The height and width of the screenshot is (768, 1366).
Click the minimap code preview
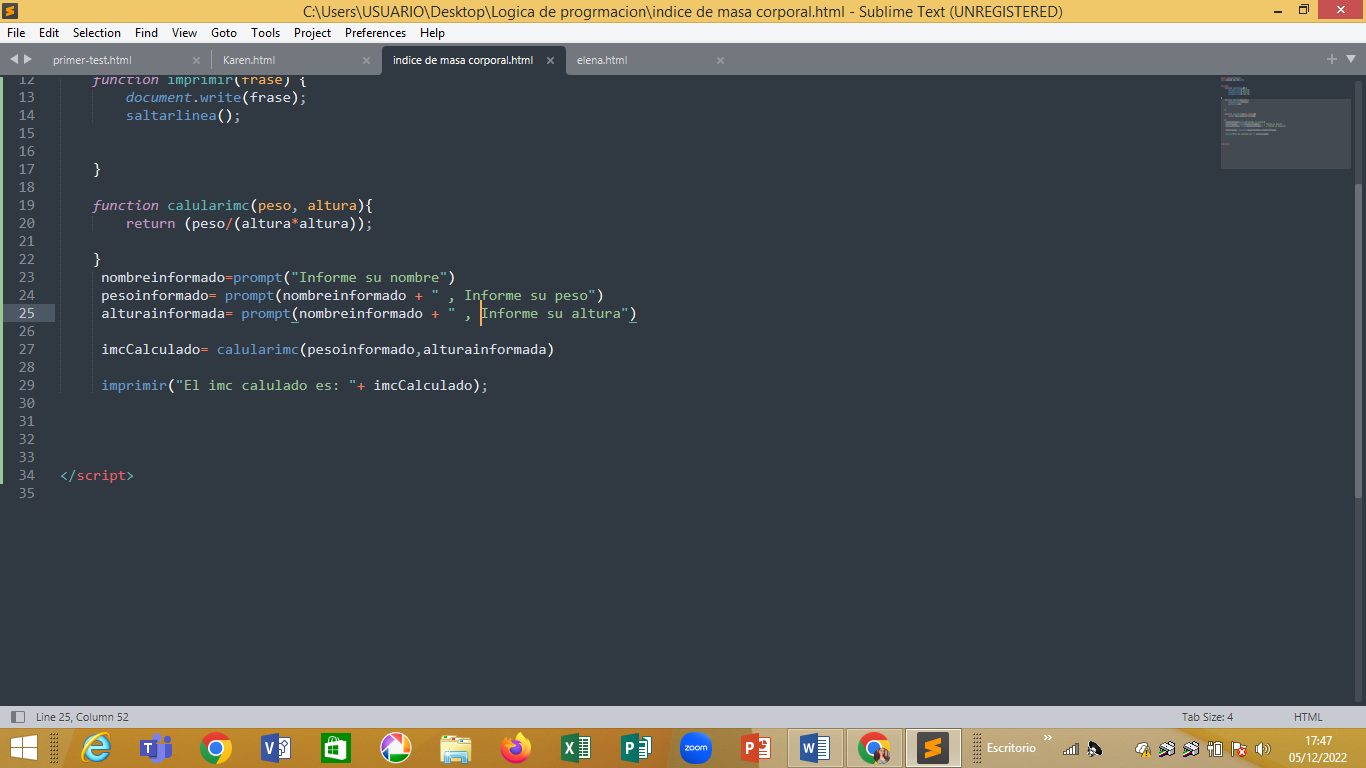(1285, 122)
